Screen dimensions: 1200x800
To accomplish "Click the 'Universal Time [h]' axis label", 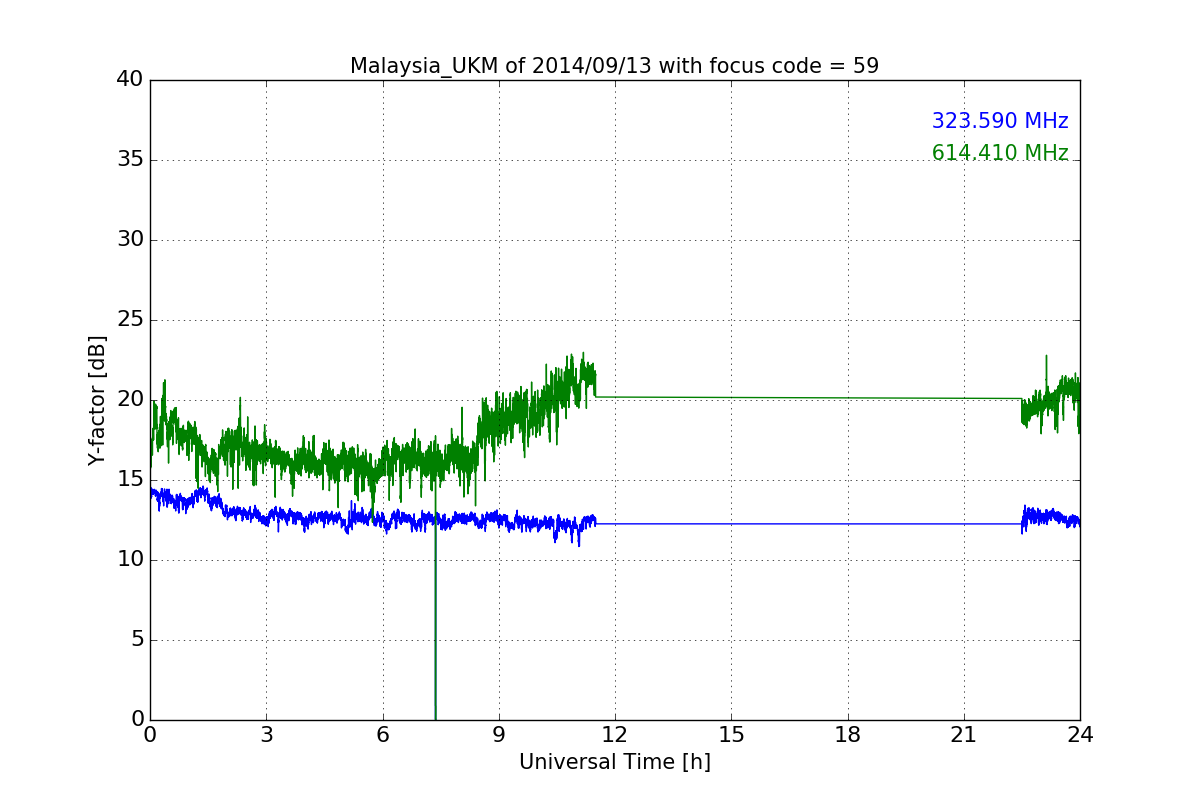I will click(614, 762).
